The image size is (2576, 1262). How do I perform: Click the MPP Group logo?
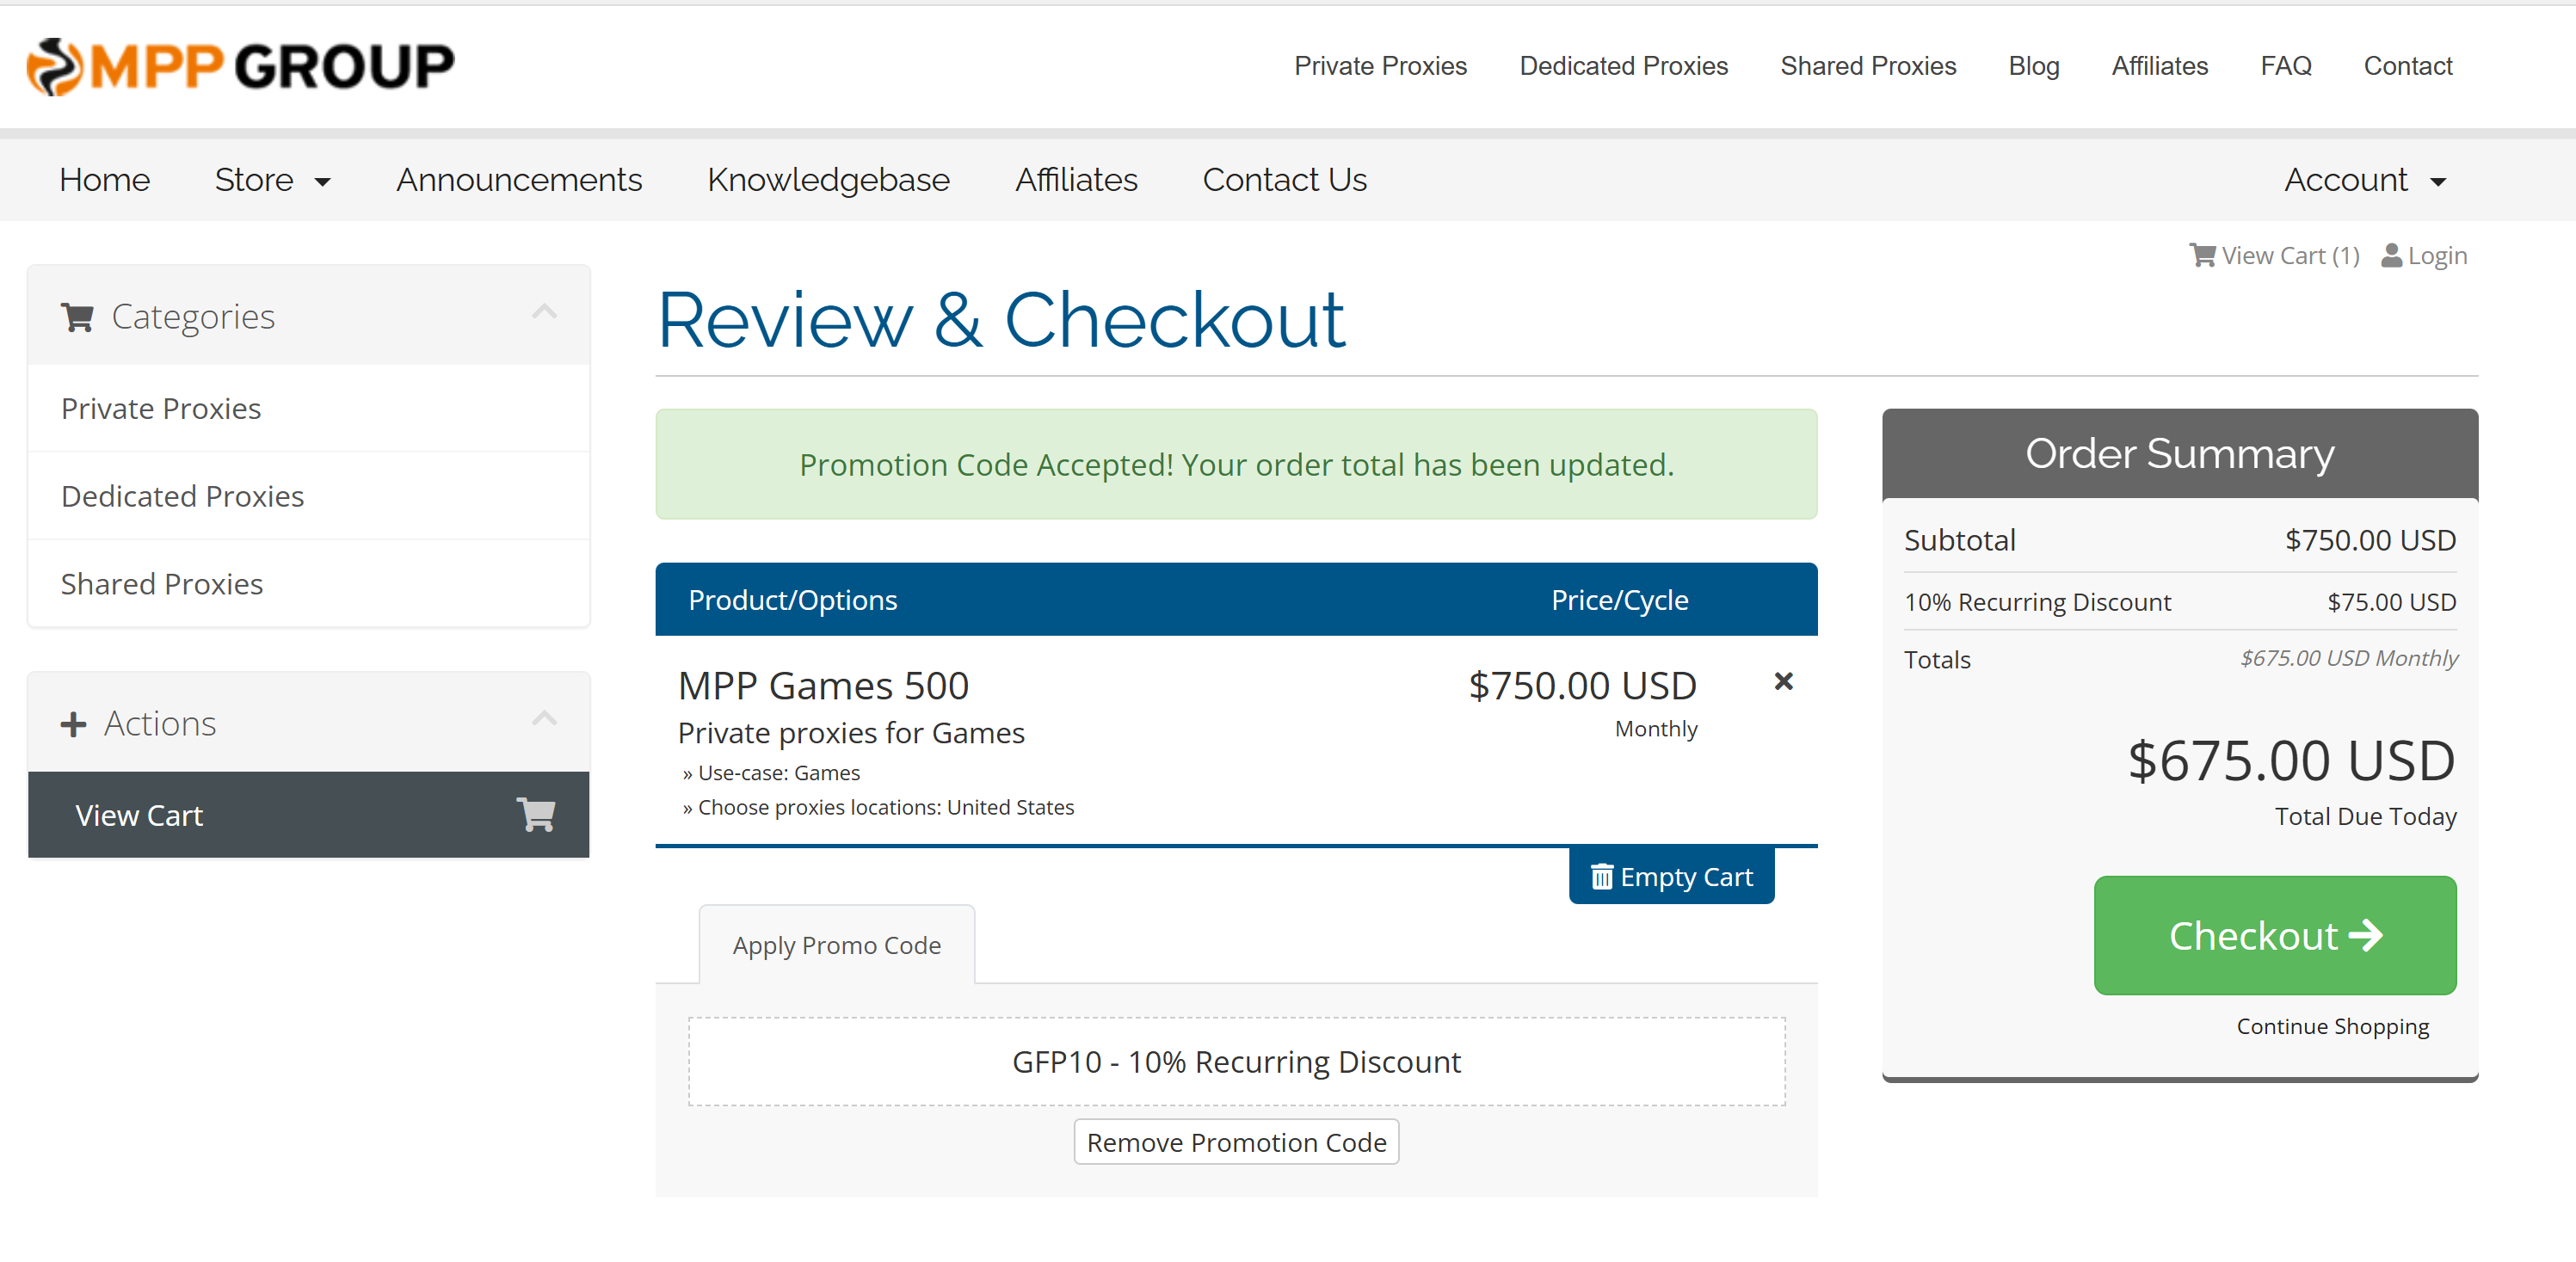pos(240,66)
